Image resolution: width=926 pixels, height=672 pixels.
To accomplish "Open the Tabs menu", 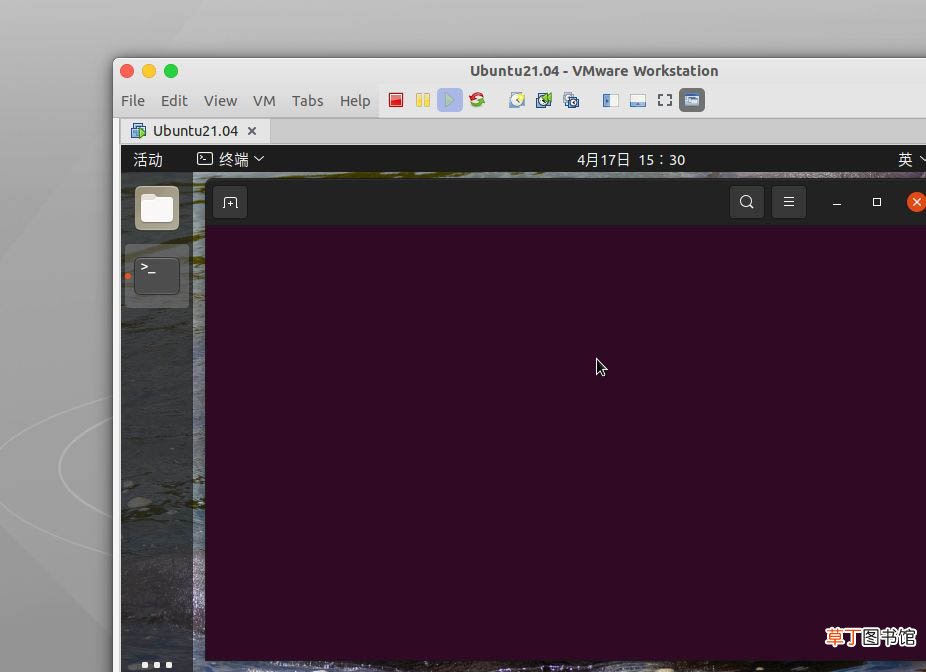I will (x=307, y=101).
